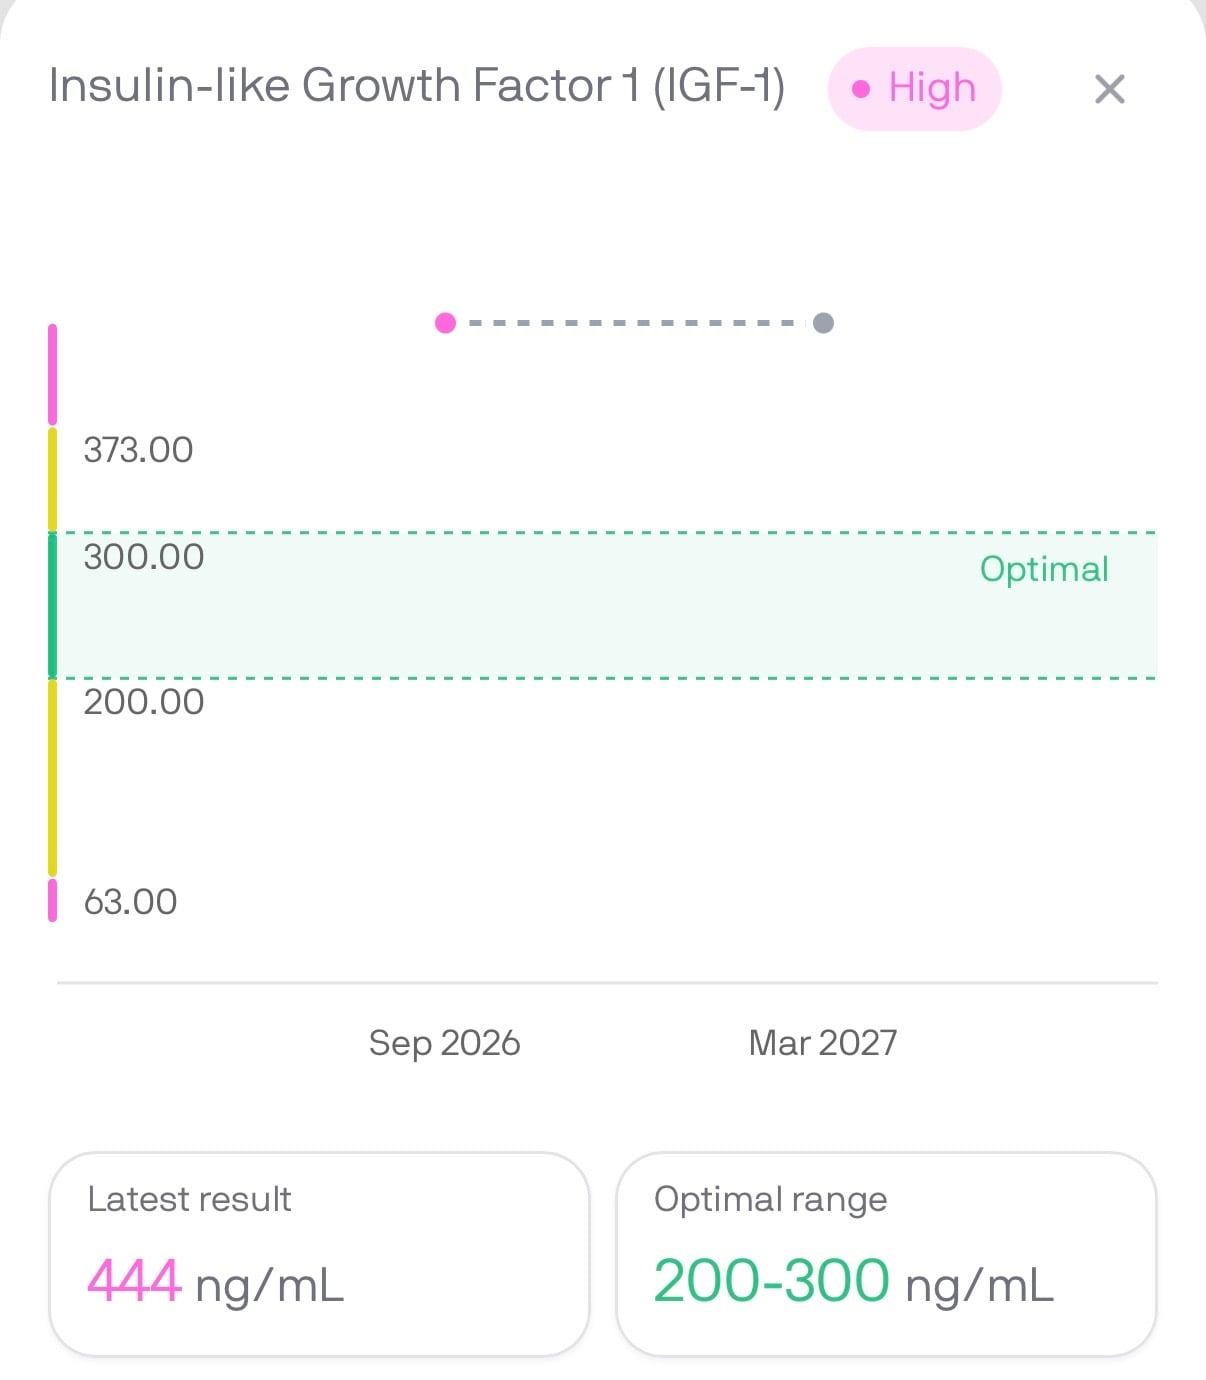1206x1380 pixels.
Task: Tap the top pink high-range bar segment
Action: (53, 374)
